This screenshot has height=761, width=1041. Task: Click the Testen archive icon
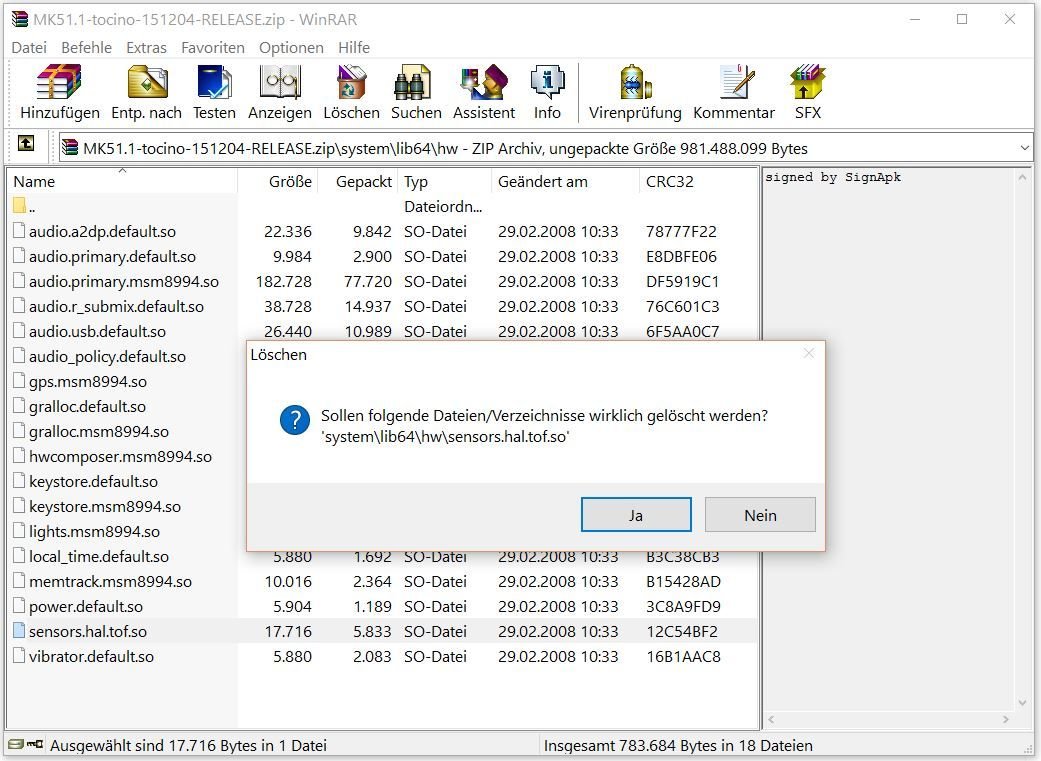click(214, 82)
